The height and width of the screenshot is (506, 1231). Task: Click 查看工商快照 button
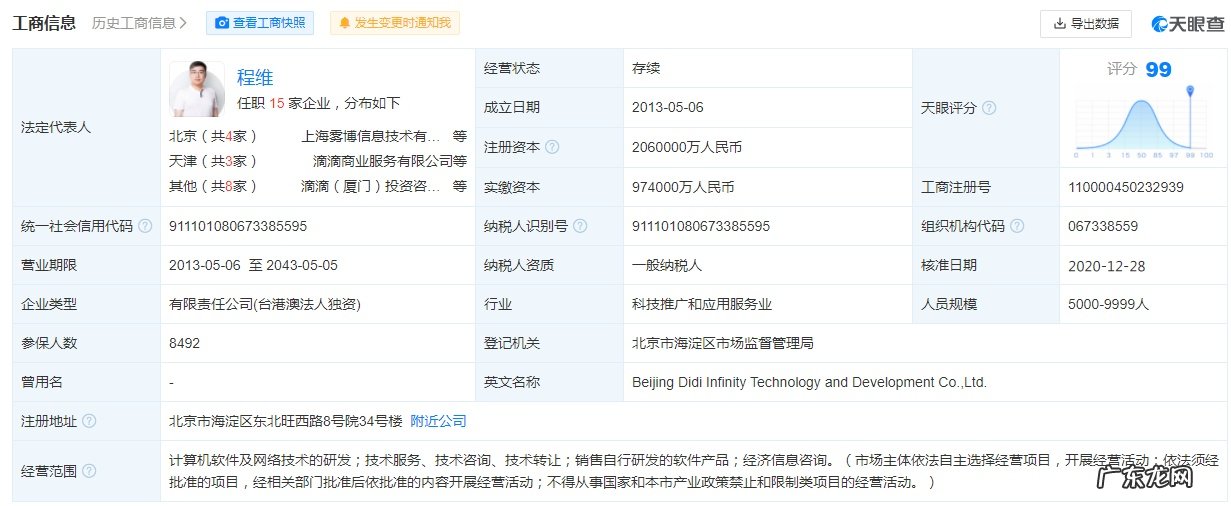pos(259,23)
